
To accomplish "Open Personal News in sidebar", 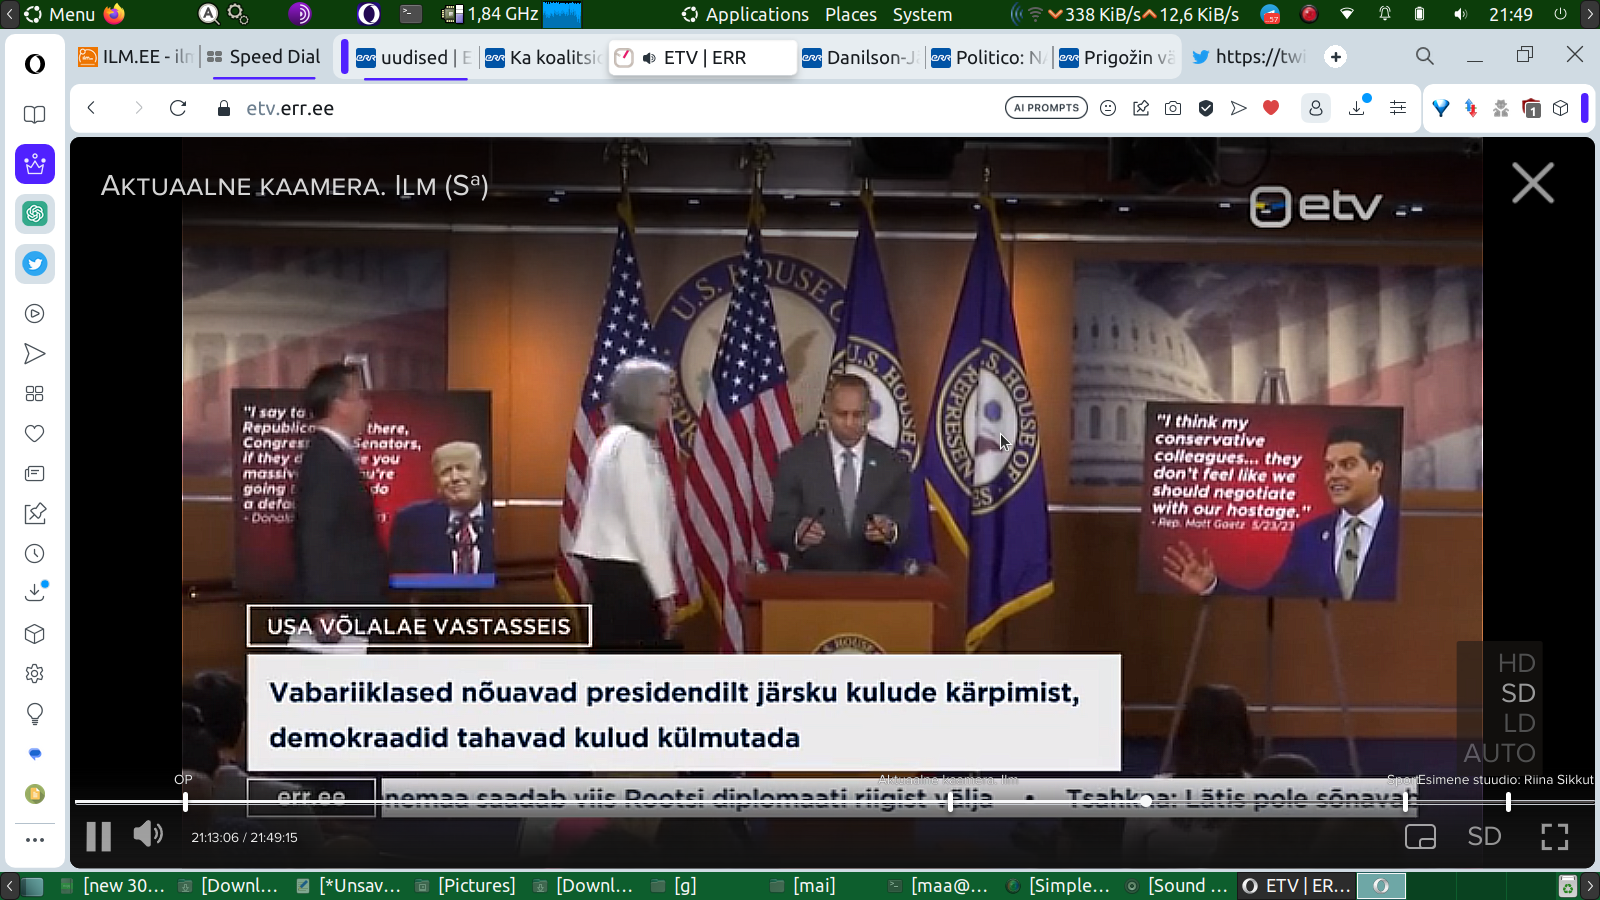I will [35, 474].
